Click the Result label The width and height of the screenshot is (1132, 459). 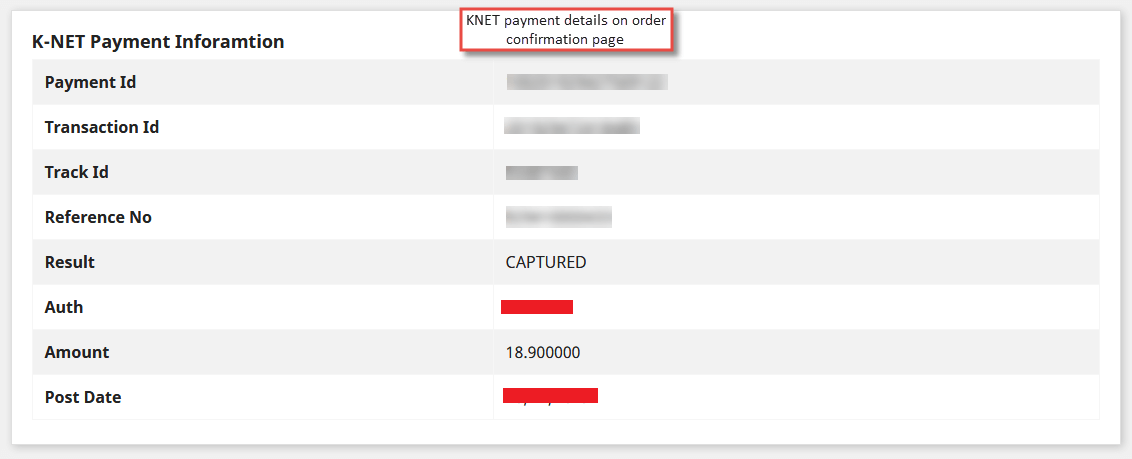[70, 262]
